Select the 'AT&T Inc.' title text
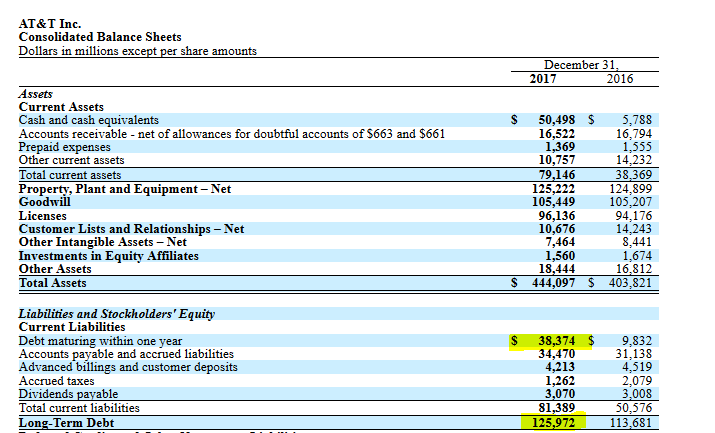Image resolution: width=715 pixels, height=433 pixels. point(50,24)
